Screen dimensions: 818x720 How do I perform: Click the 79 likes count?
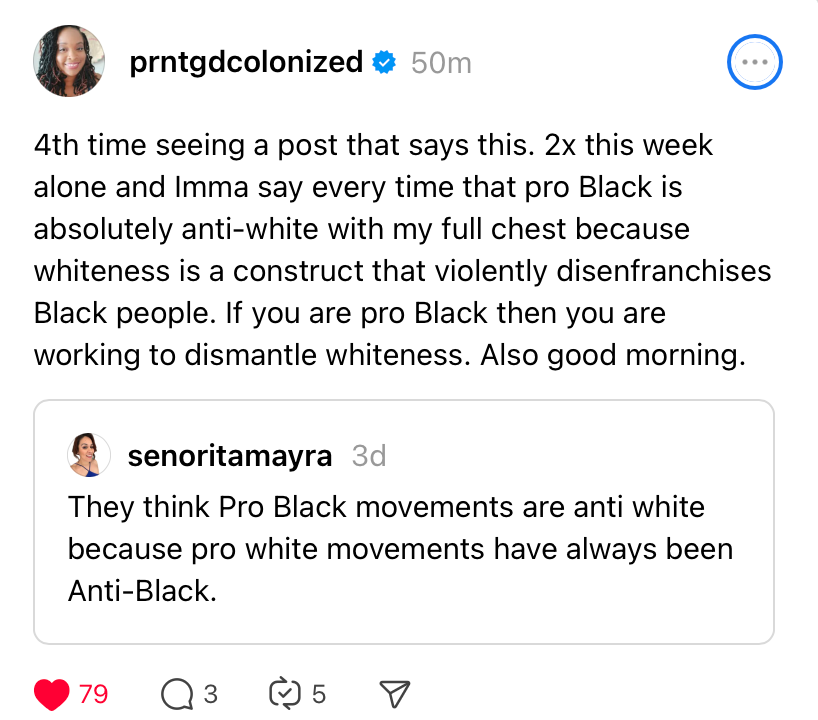[x=93, y=694]
